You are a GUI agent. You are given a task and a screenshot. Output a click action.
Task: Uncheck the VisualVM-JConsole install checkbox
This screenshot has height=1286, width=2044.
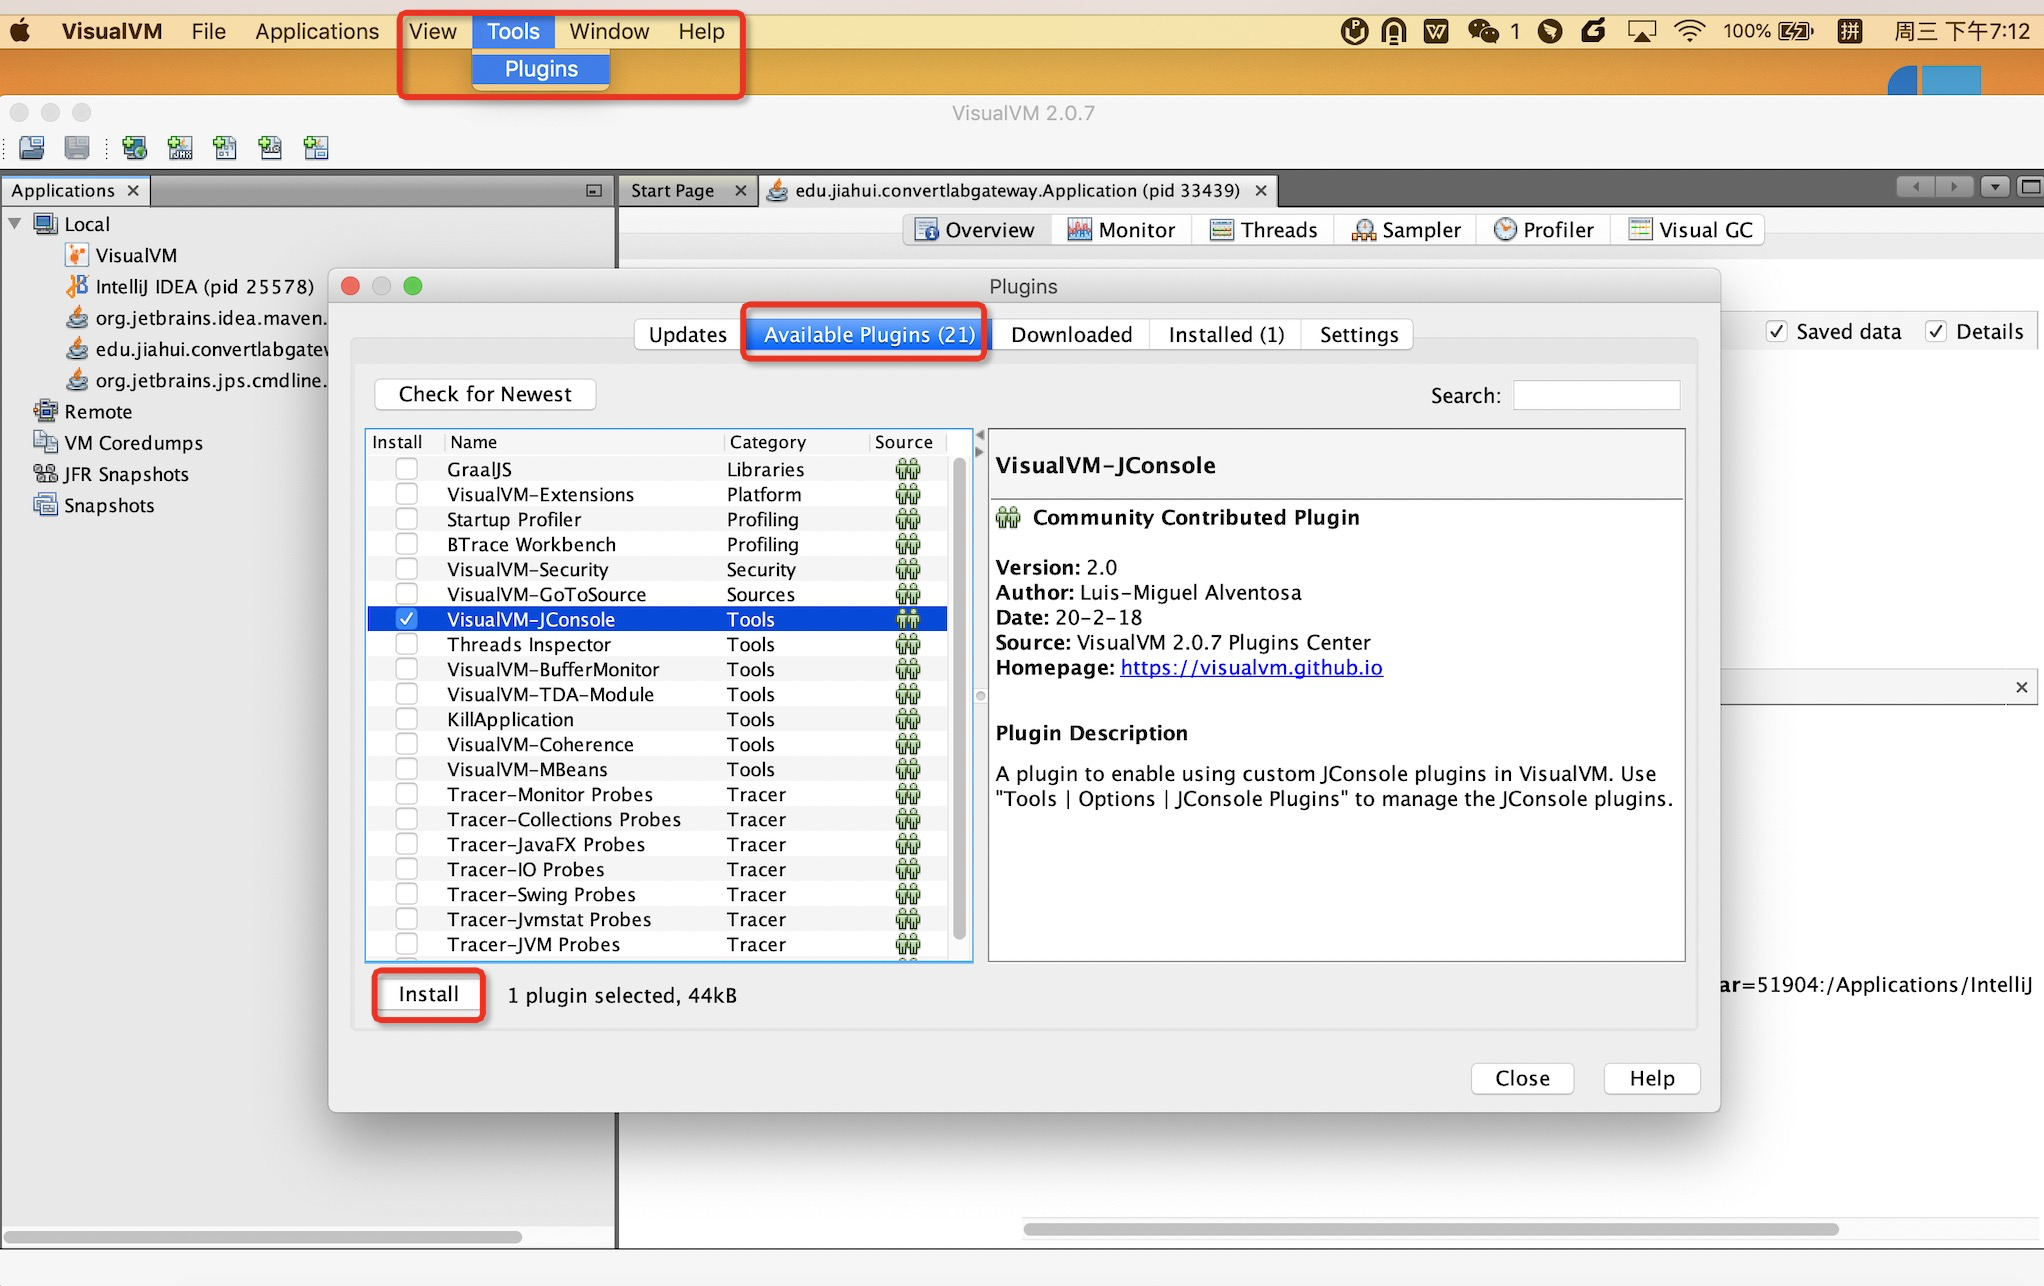point(406,619)
